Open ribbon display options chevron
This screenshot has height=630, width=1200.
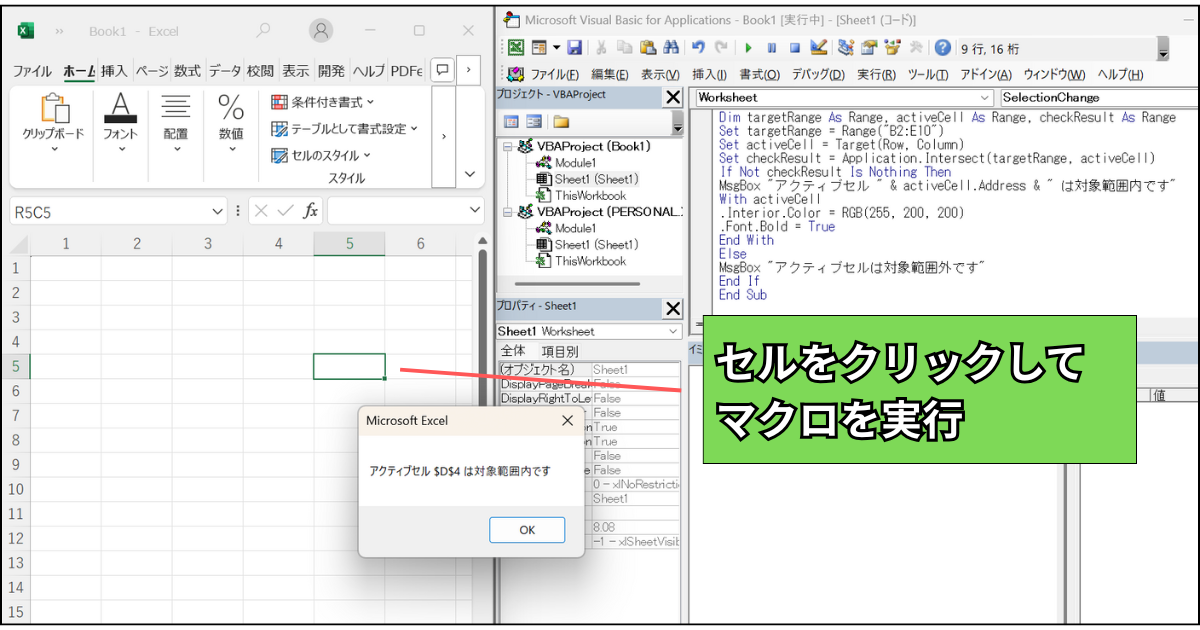[x=469, y=174]
